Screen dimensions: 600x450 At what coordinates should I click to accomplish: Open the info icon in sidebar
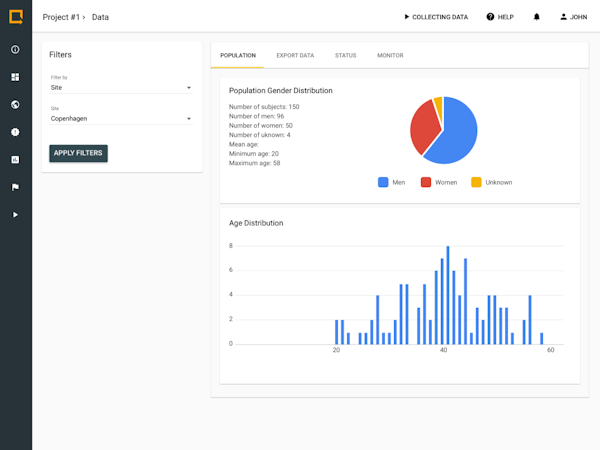click(x=15, y=49)
